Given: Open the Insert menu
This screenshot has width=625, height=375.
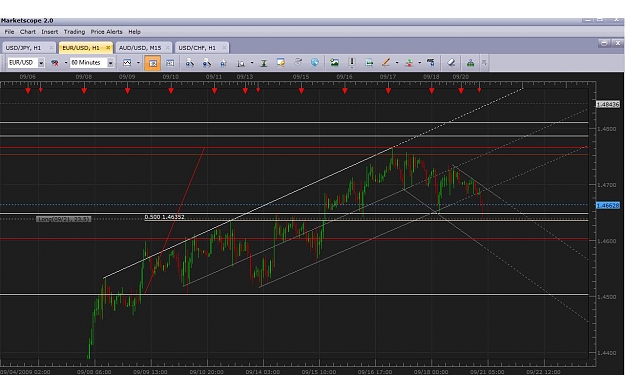Looking at the screenshot, I should 49,32.
